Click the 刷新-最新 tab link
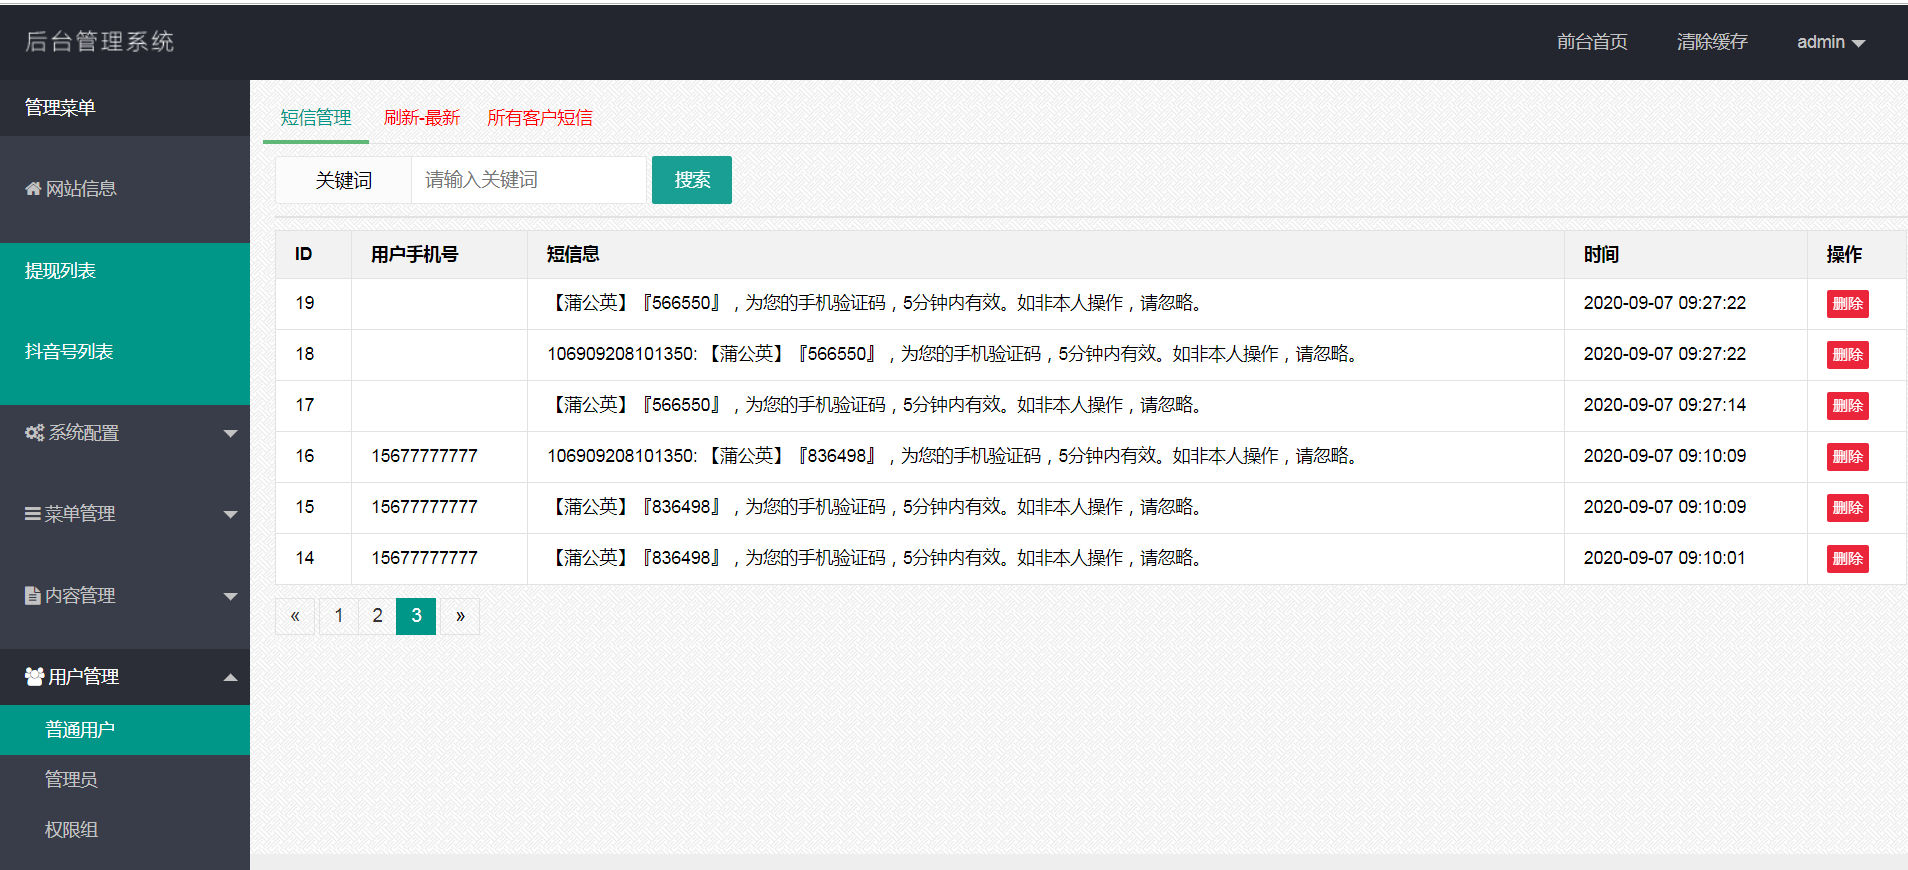This screenshot has width=1908, height=870. pos(422,118)
